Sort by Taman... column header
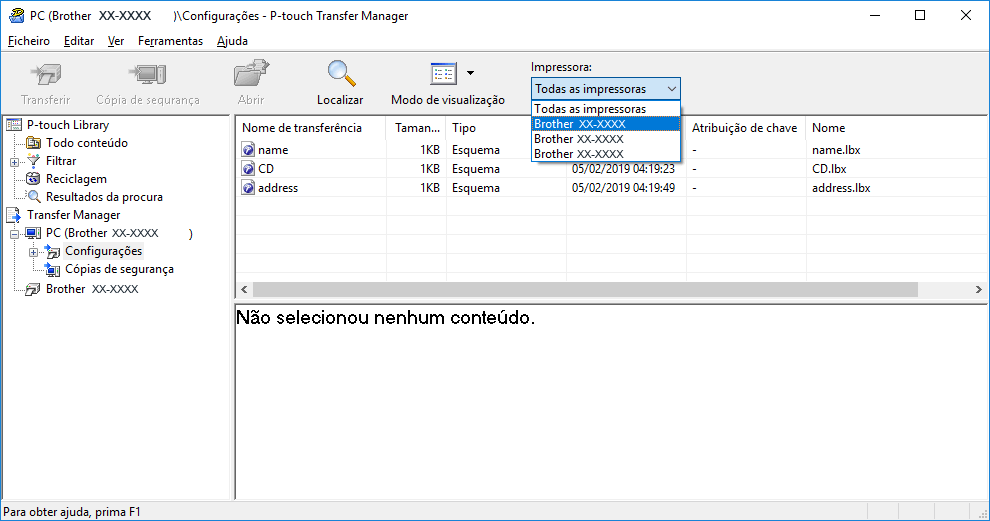The image size is (990, 521). [417, 128]
